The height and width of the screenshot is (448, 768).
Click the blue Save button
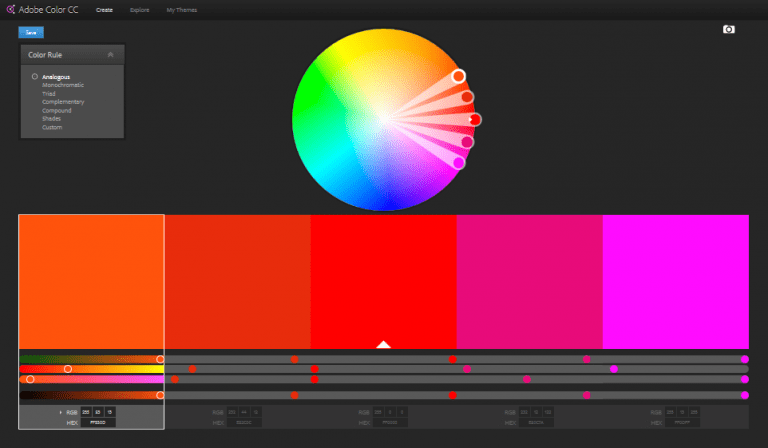pos(31,32)
